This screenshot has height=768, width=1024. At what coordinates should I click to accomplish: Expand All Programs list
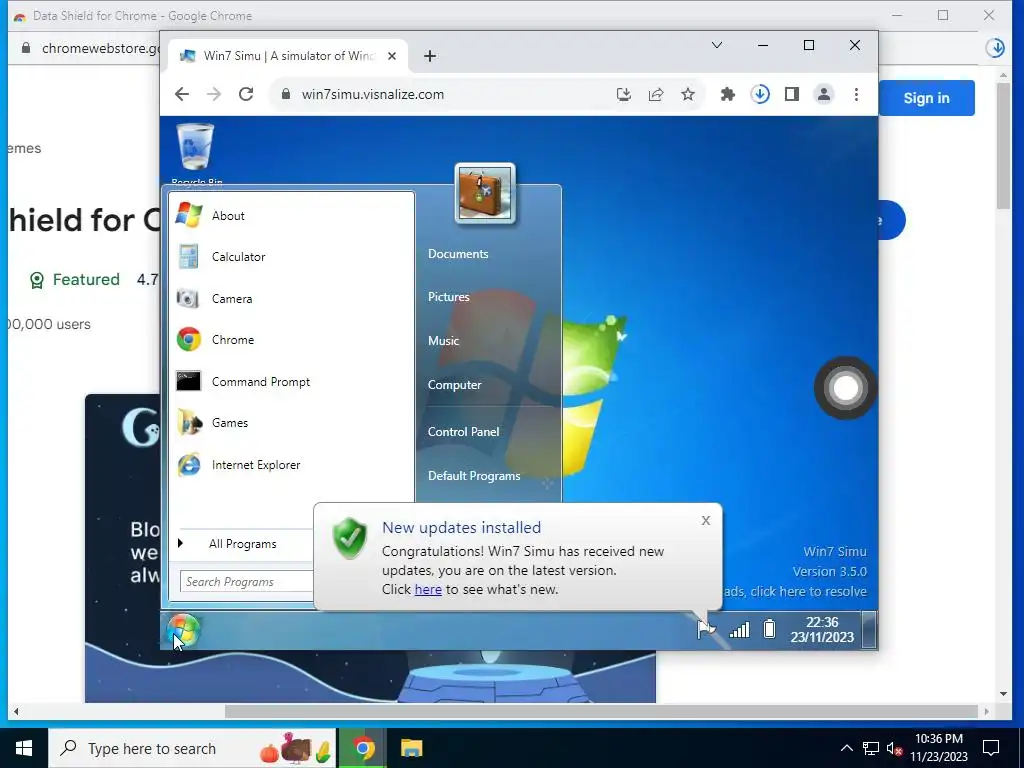tap(242, 543)
